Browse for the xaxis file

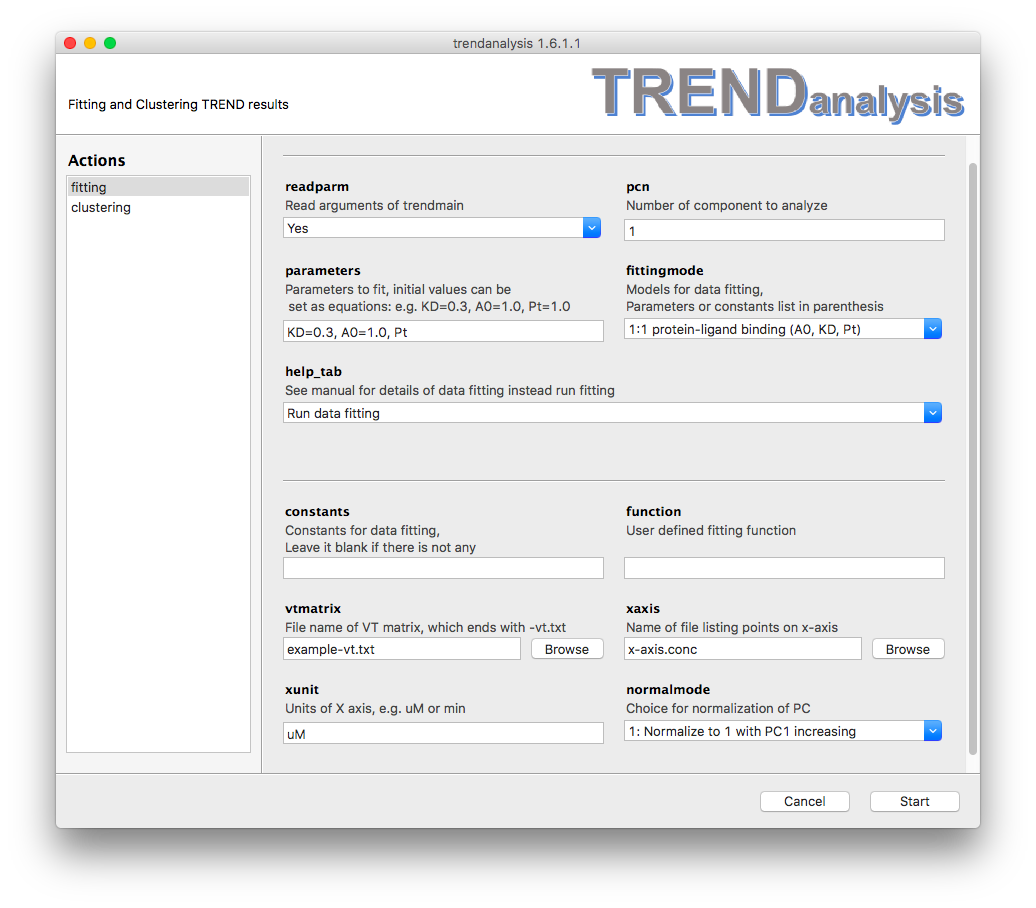[908, 650]
